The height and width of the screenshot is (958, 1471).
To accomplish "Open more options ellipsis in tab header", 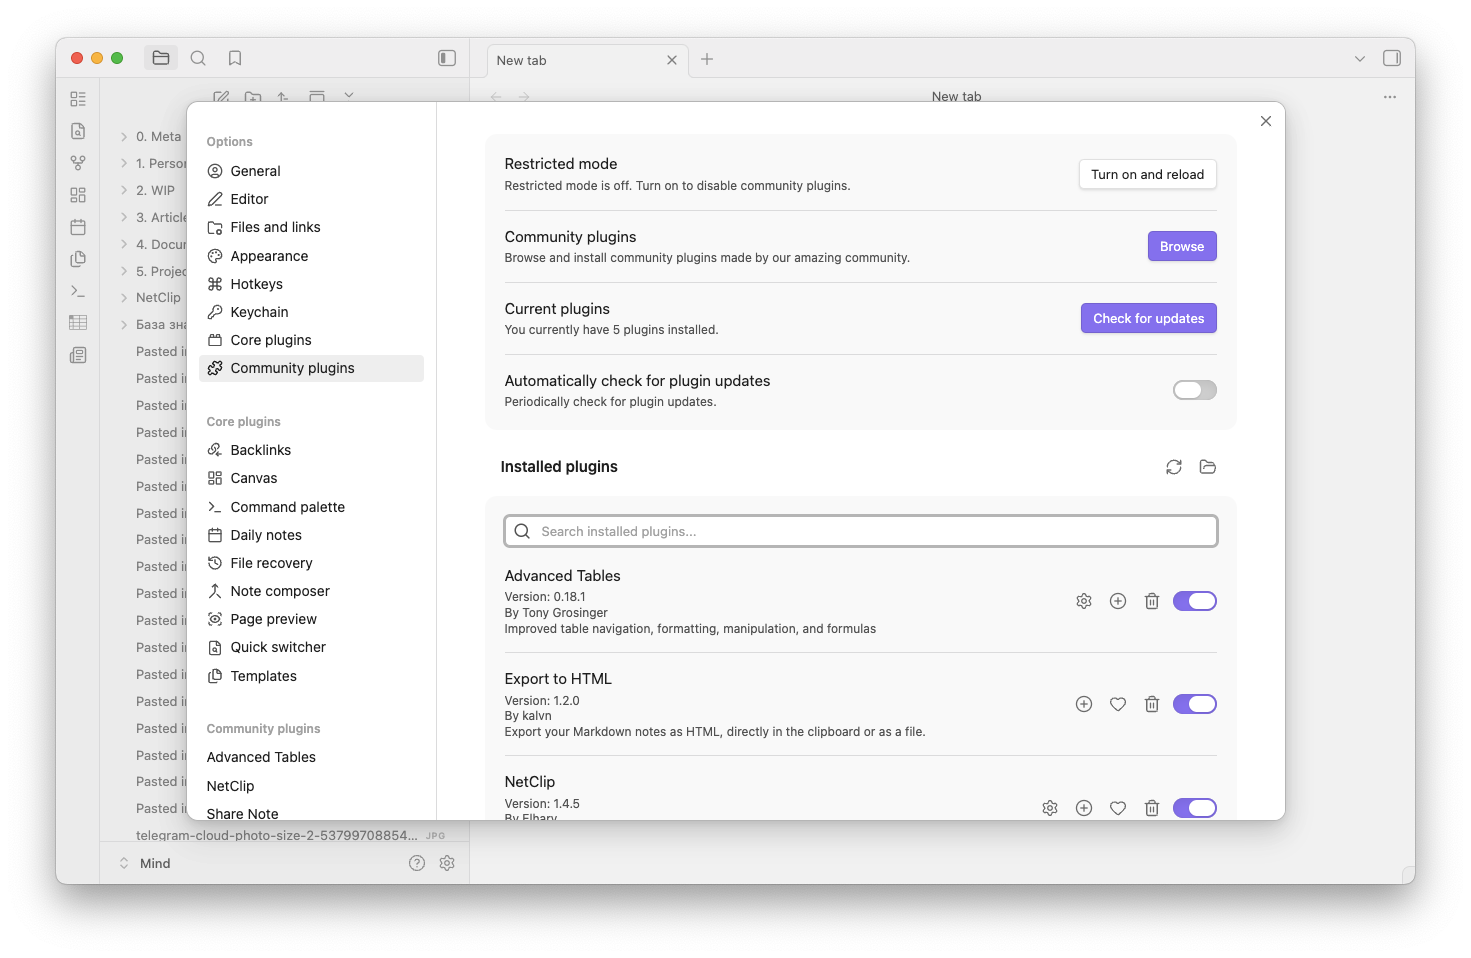I will click(x=1390, y=97).
